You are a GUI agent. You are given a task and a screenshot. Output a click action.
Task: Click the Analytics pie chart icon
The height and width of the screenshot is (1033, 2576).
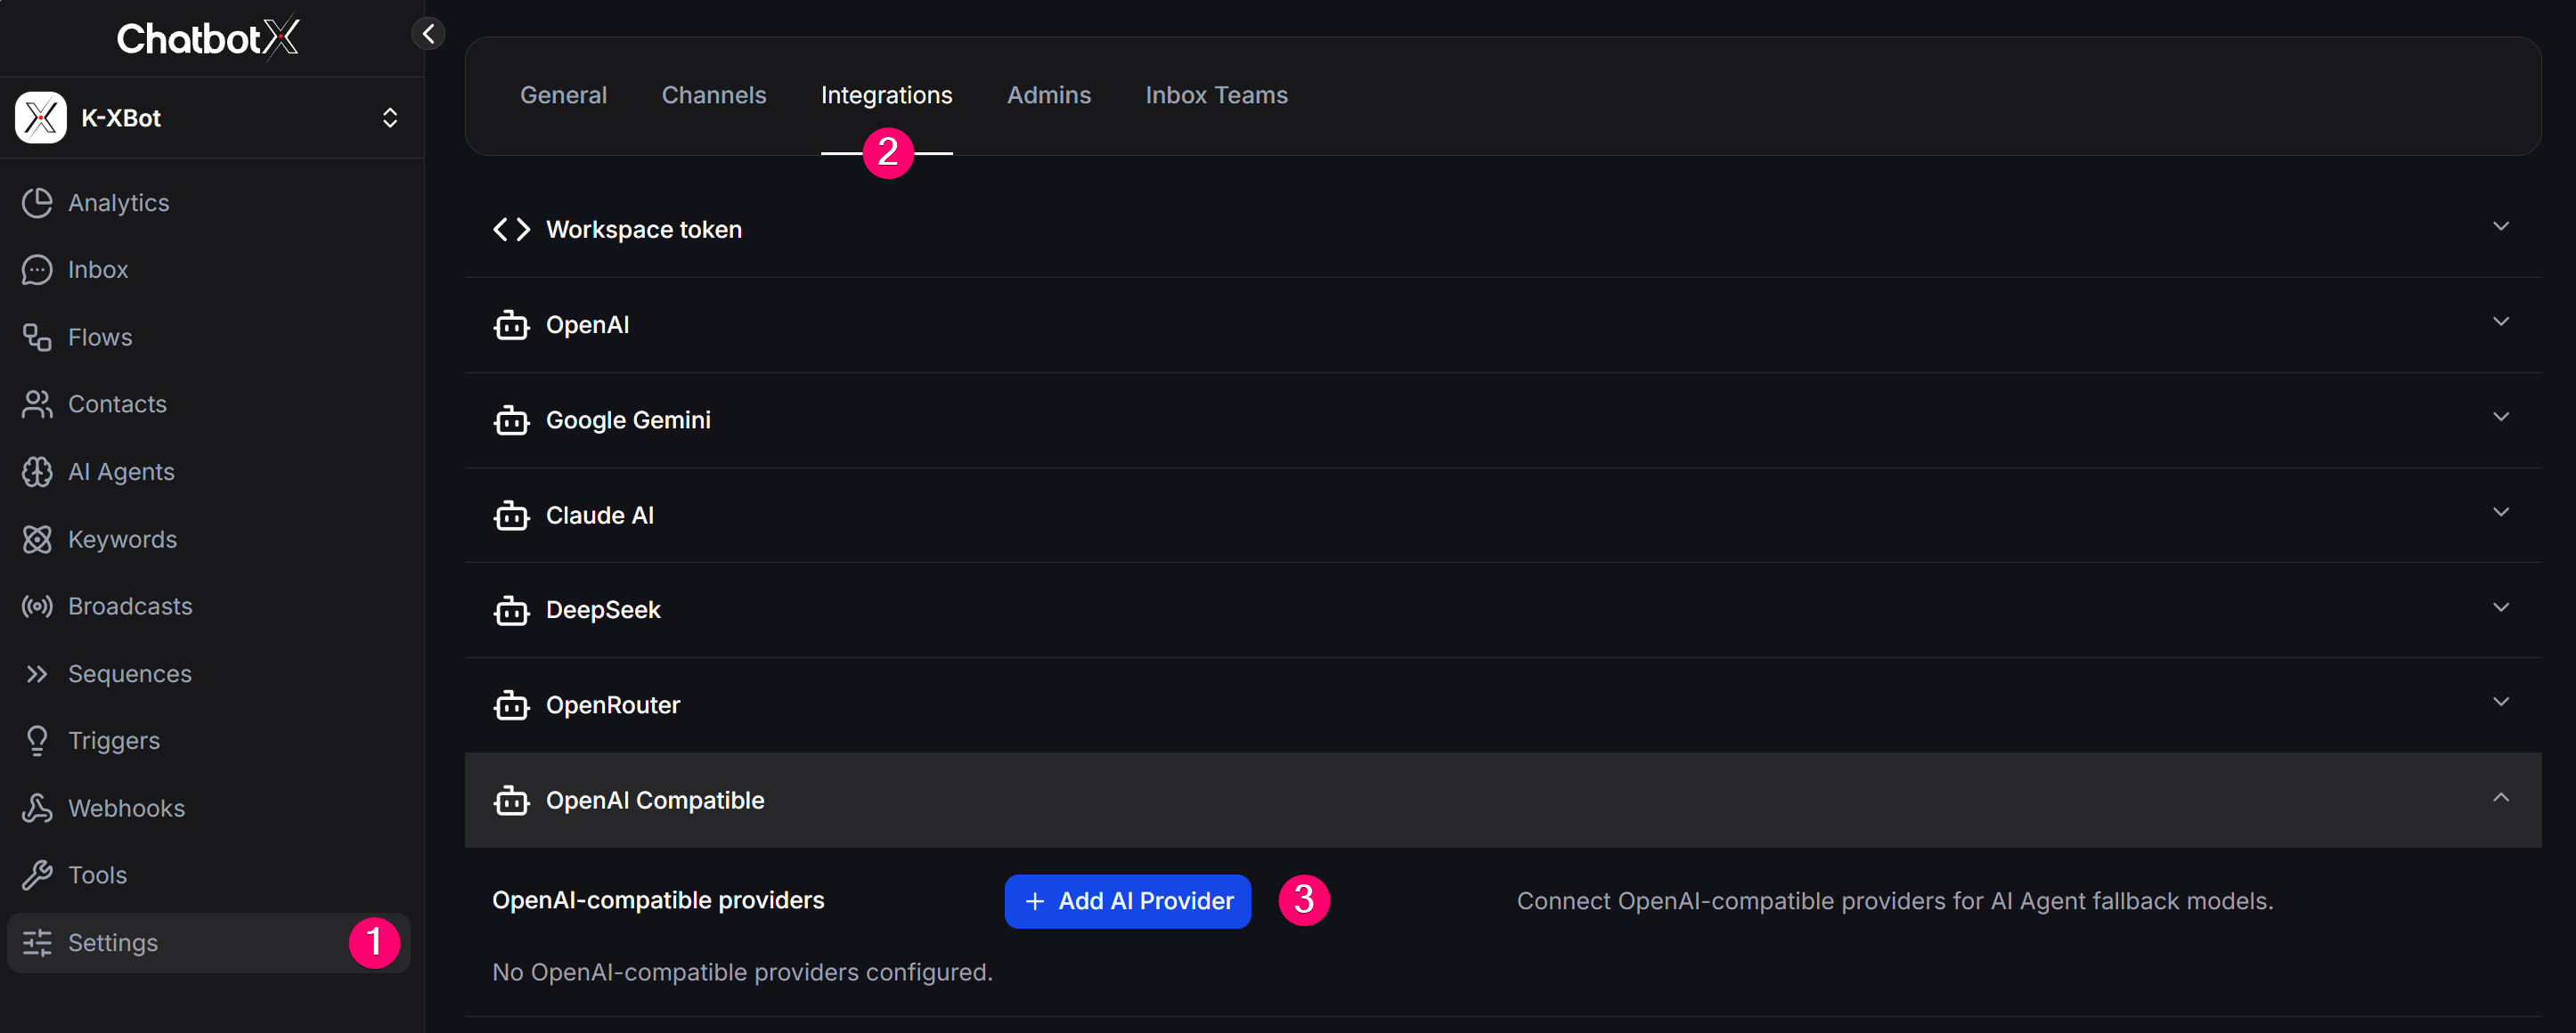[37, 203]
